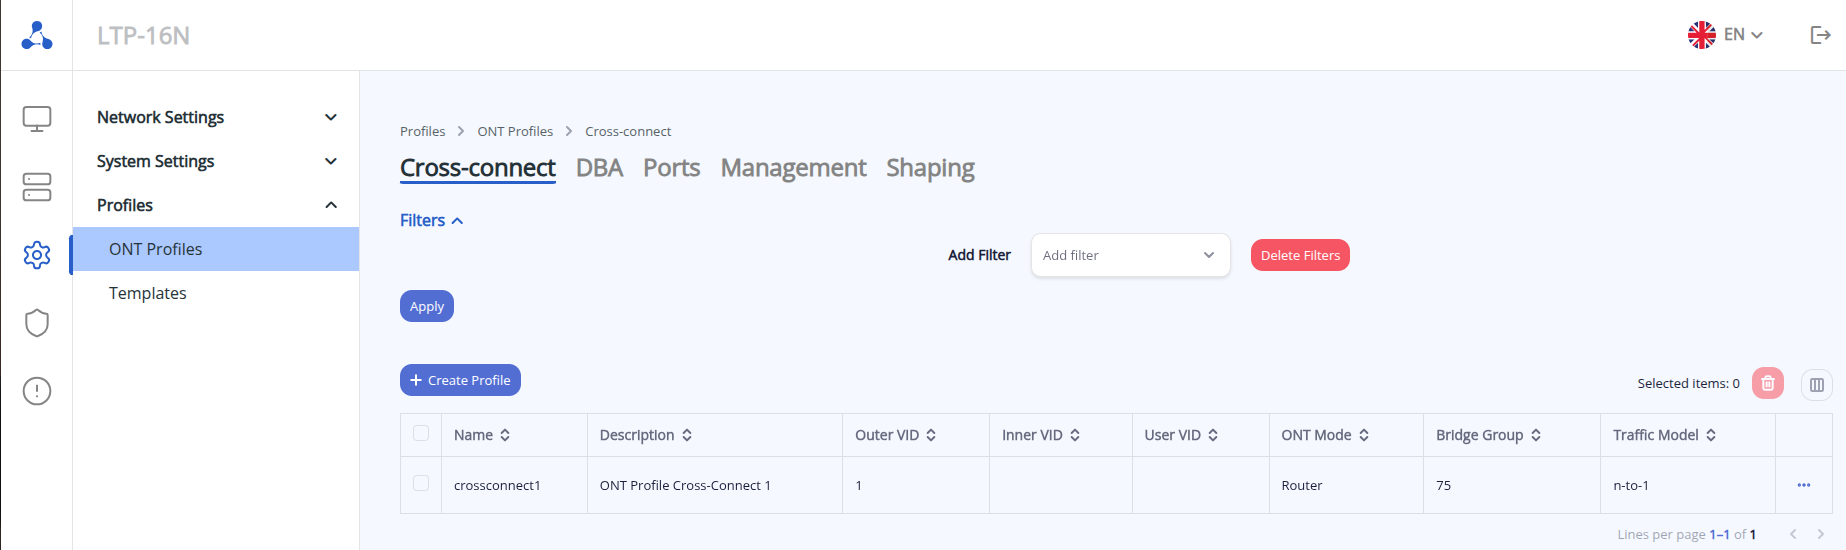Click the server rack icon in sidebar

(x=37, y=187)
